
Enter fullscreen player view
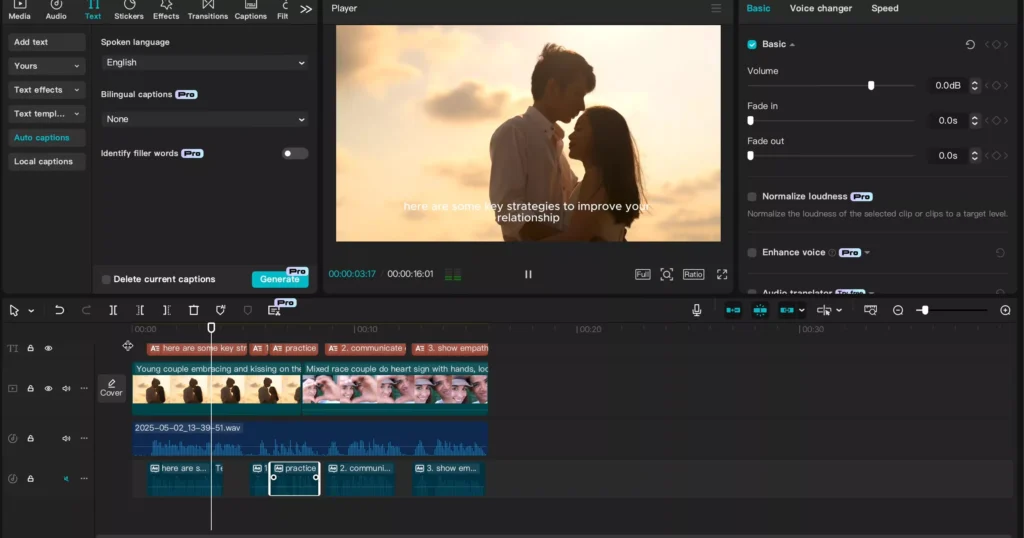(x=722, y=274)
